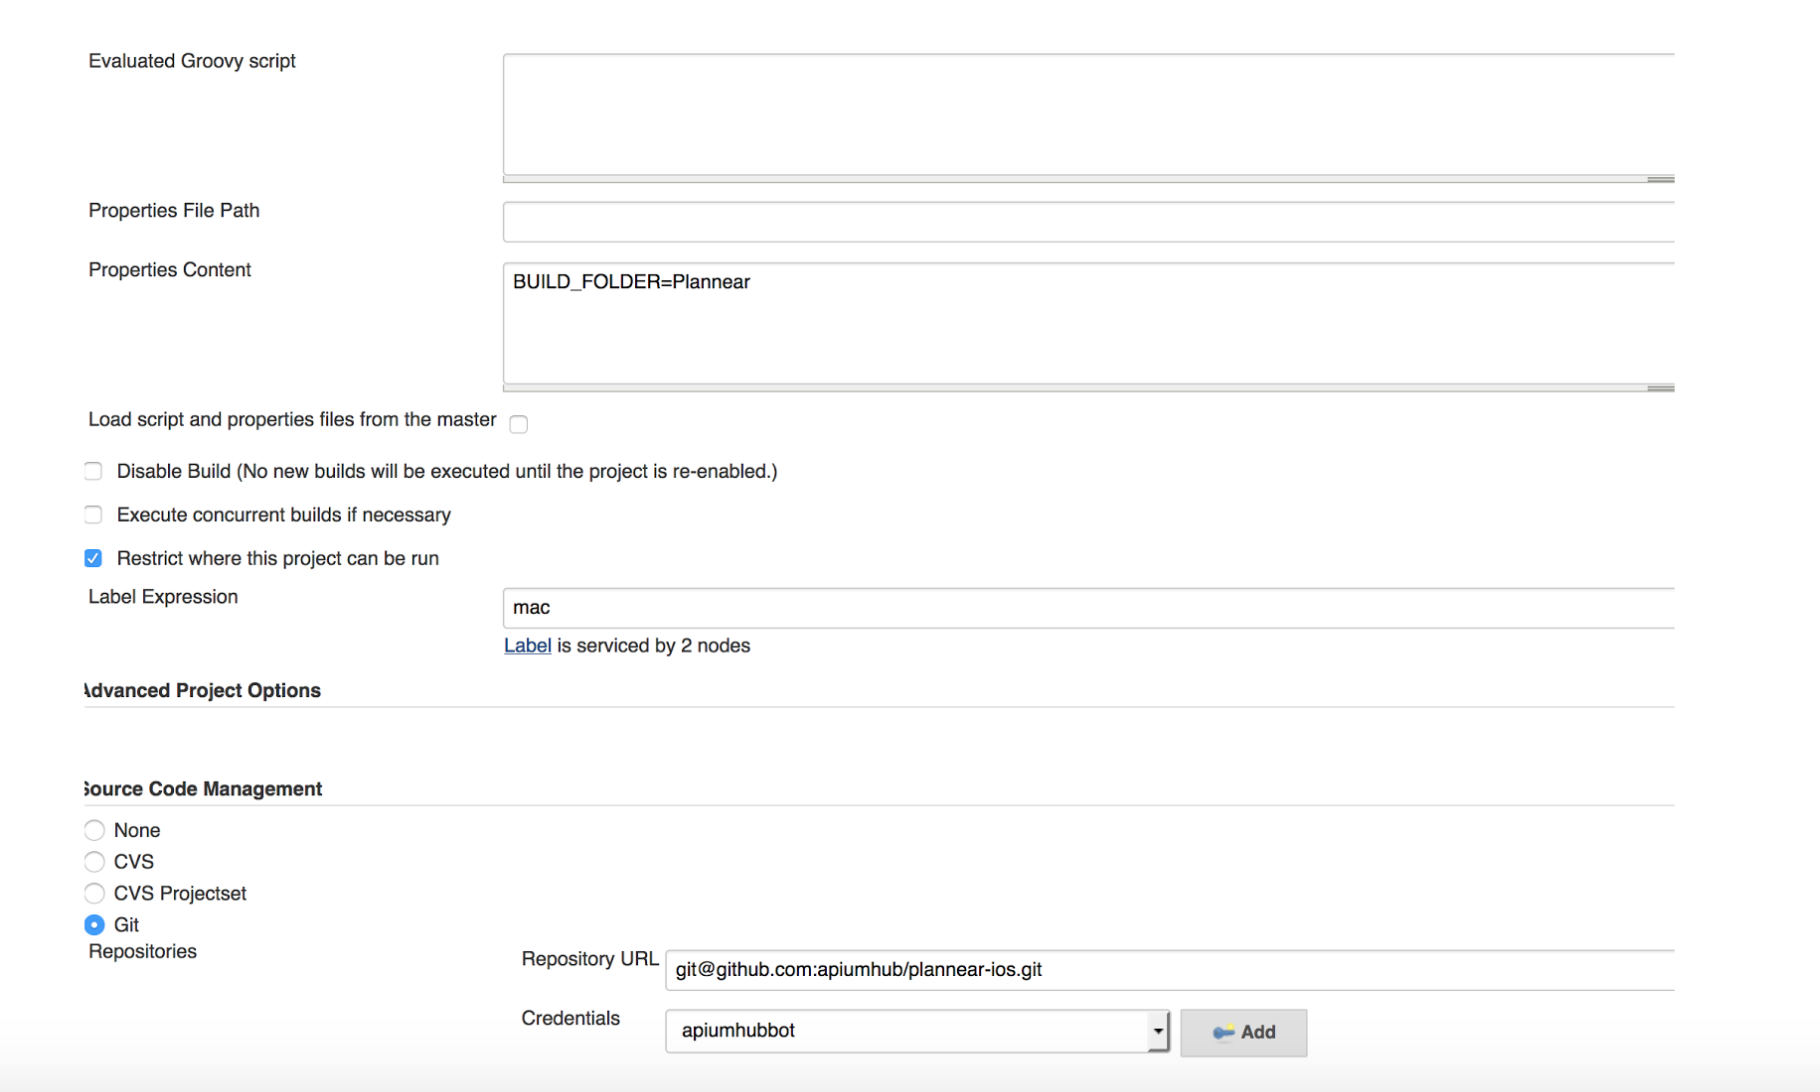1820x1092 pixels.
Task: Select None for source code management
Action: tap(94, 830)
